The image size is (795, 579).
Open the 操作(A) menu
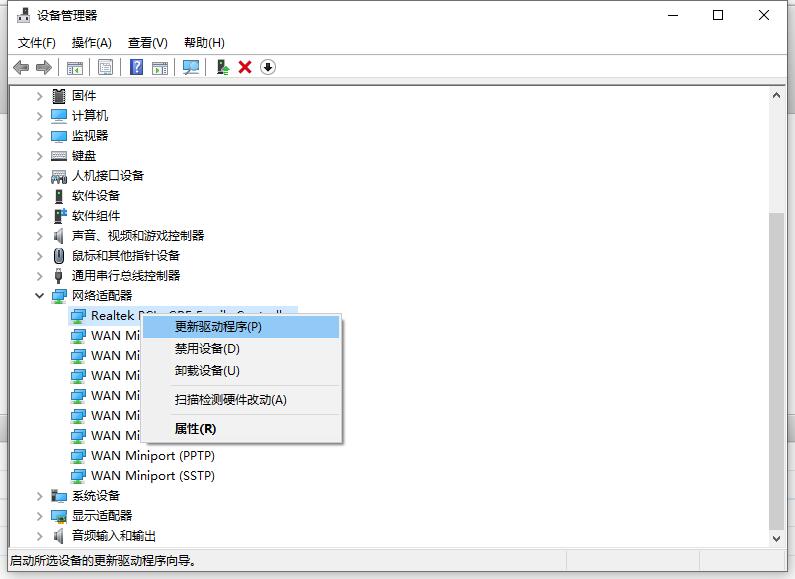92,43
